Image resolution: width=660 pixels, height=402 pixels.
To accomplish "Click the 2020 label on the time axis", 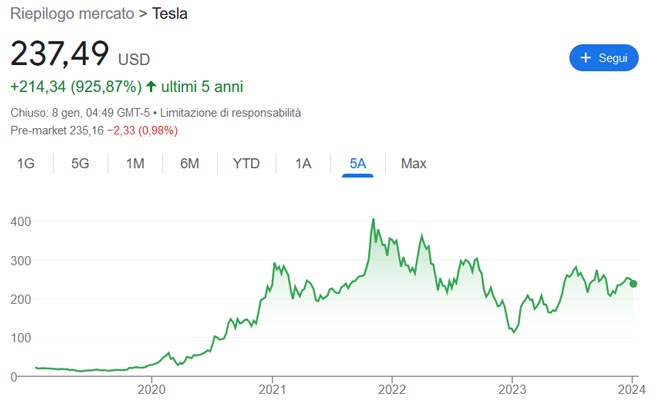I will [152, 390].
